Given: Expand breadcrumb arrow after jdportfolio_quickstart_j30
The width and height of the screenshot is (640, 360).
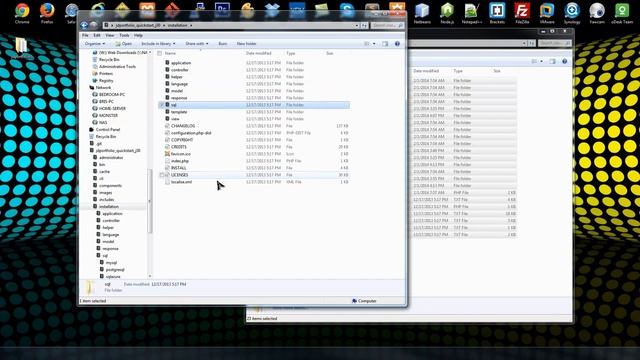Looking at the screenshot, I should tap(164, 25).
